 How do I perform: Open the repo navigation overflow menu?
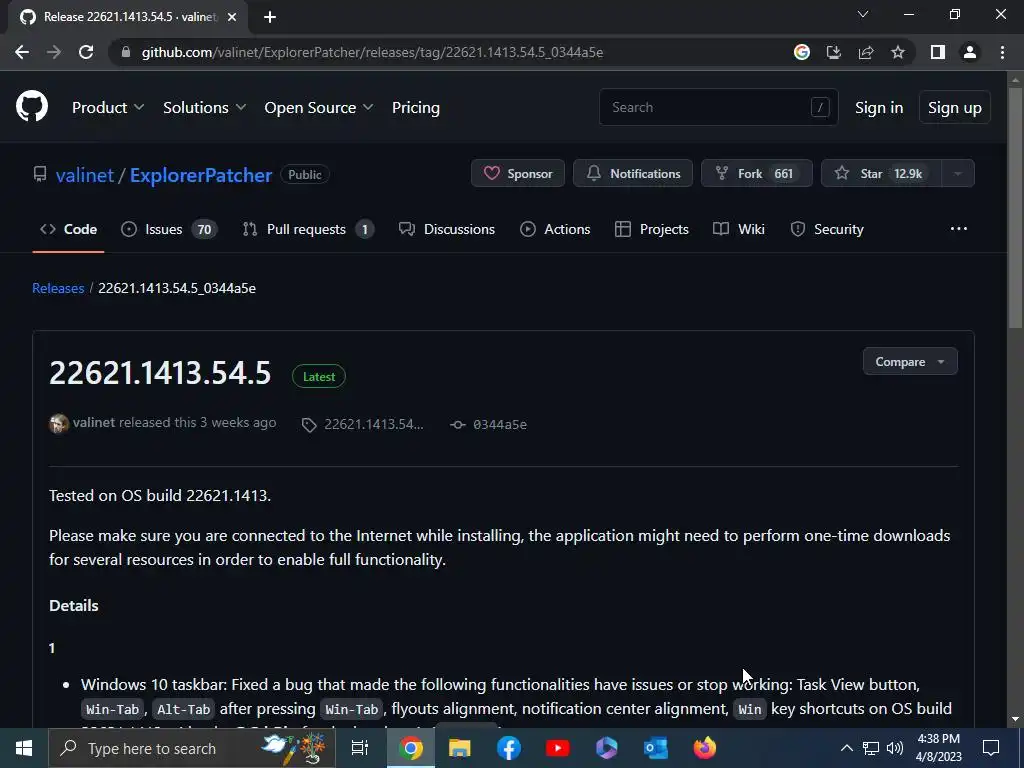point(959,229)
